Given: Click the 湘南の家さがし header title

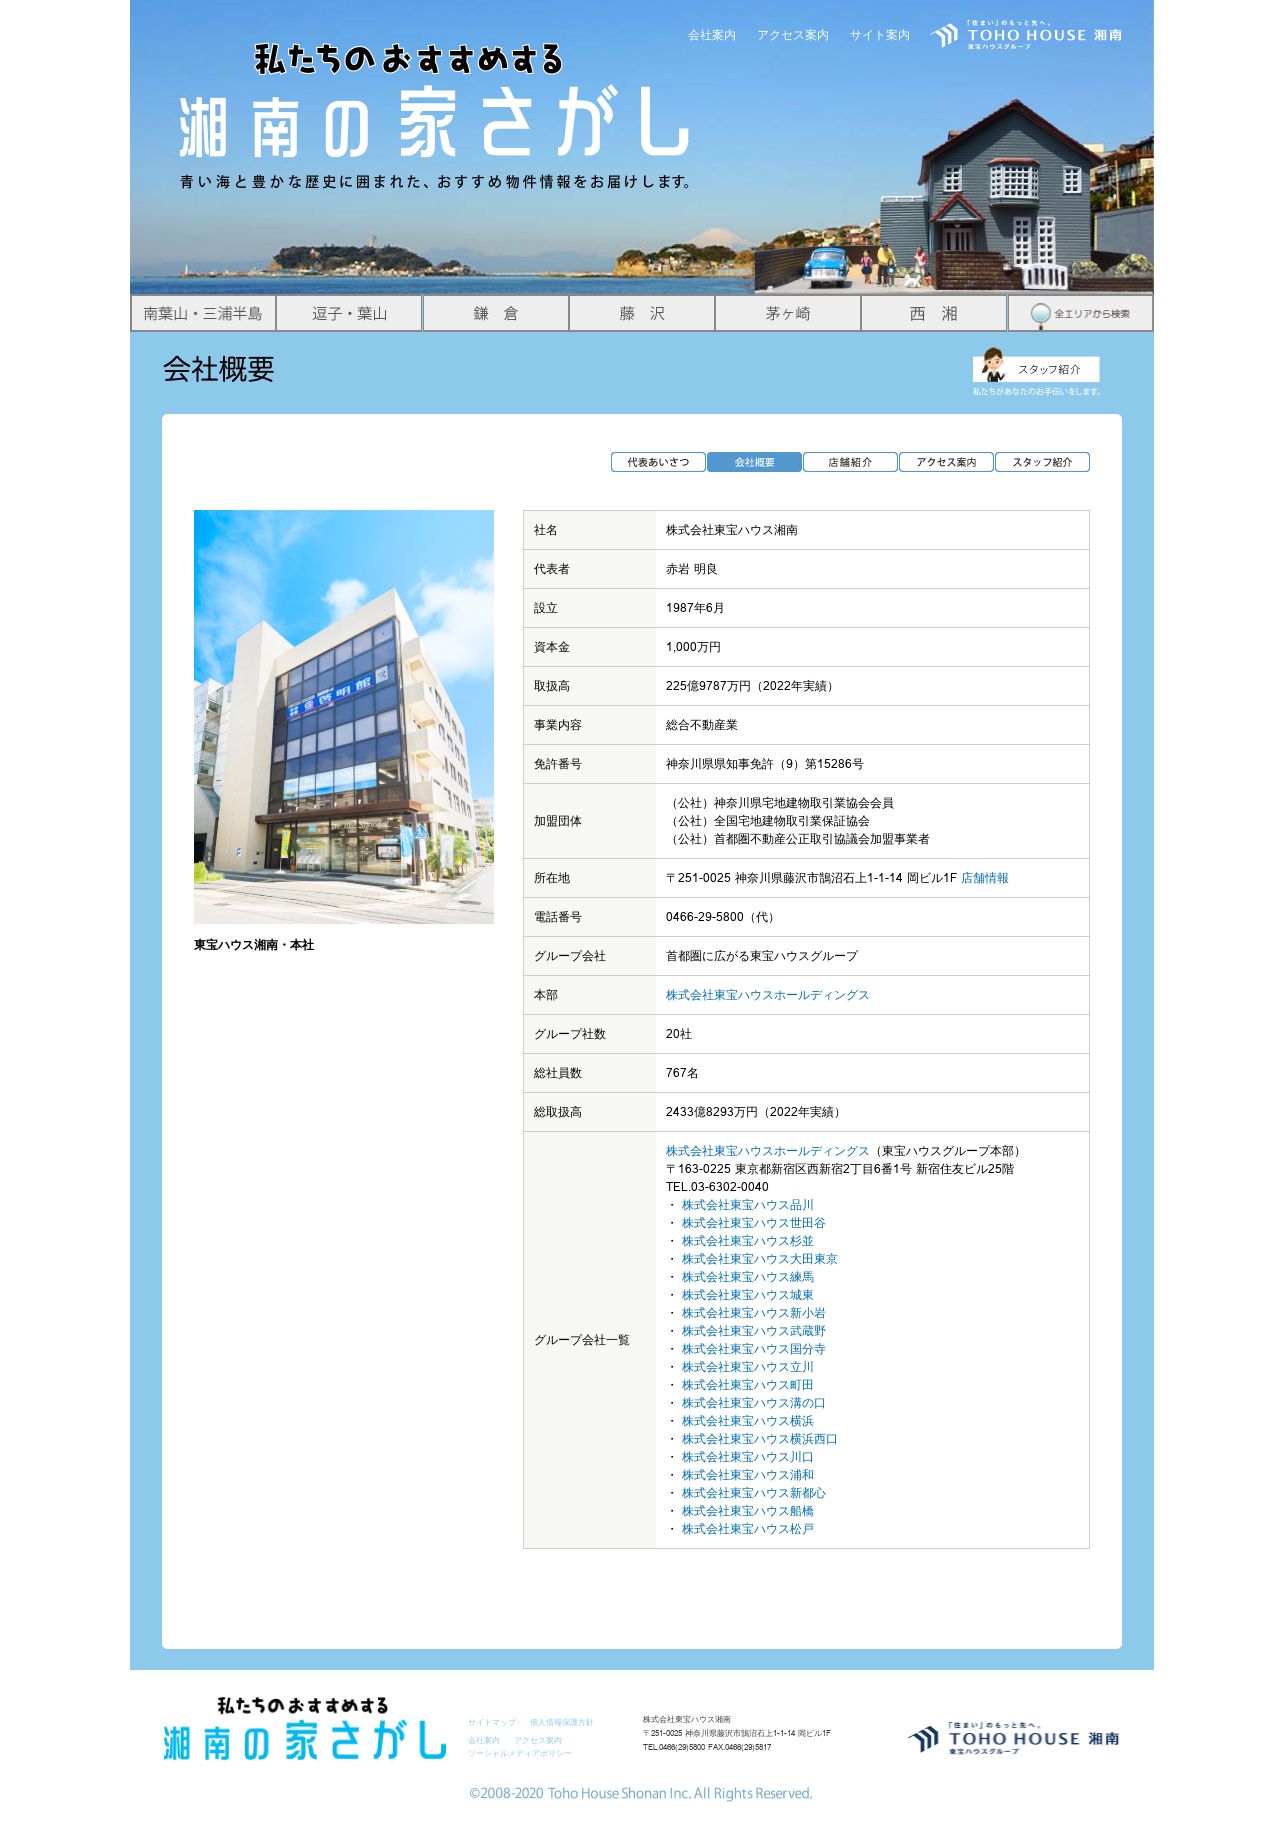Looking at the screenshot, I should tap(434, 123).
